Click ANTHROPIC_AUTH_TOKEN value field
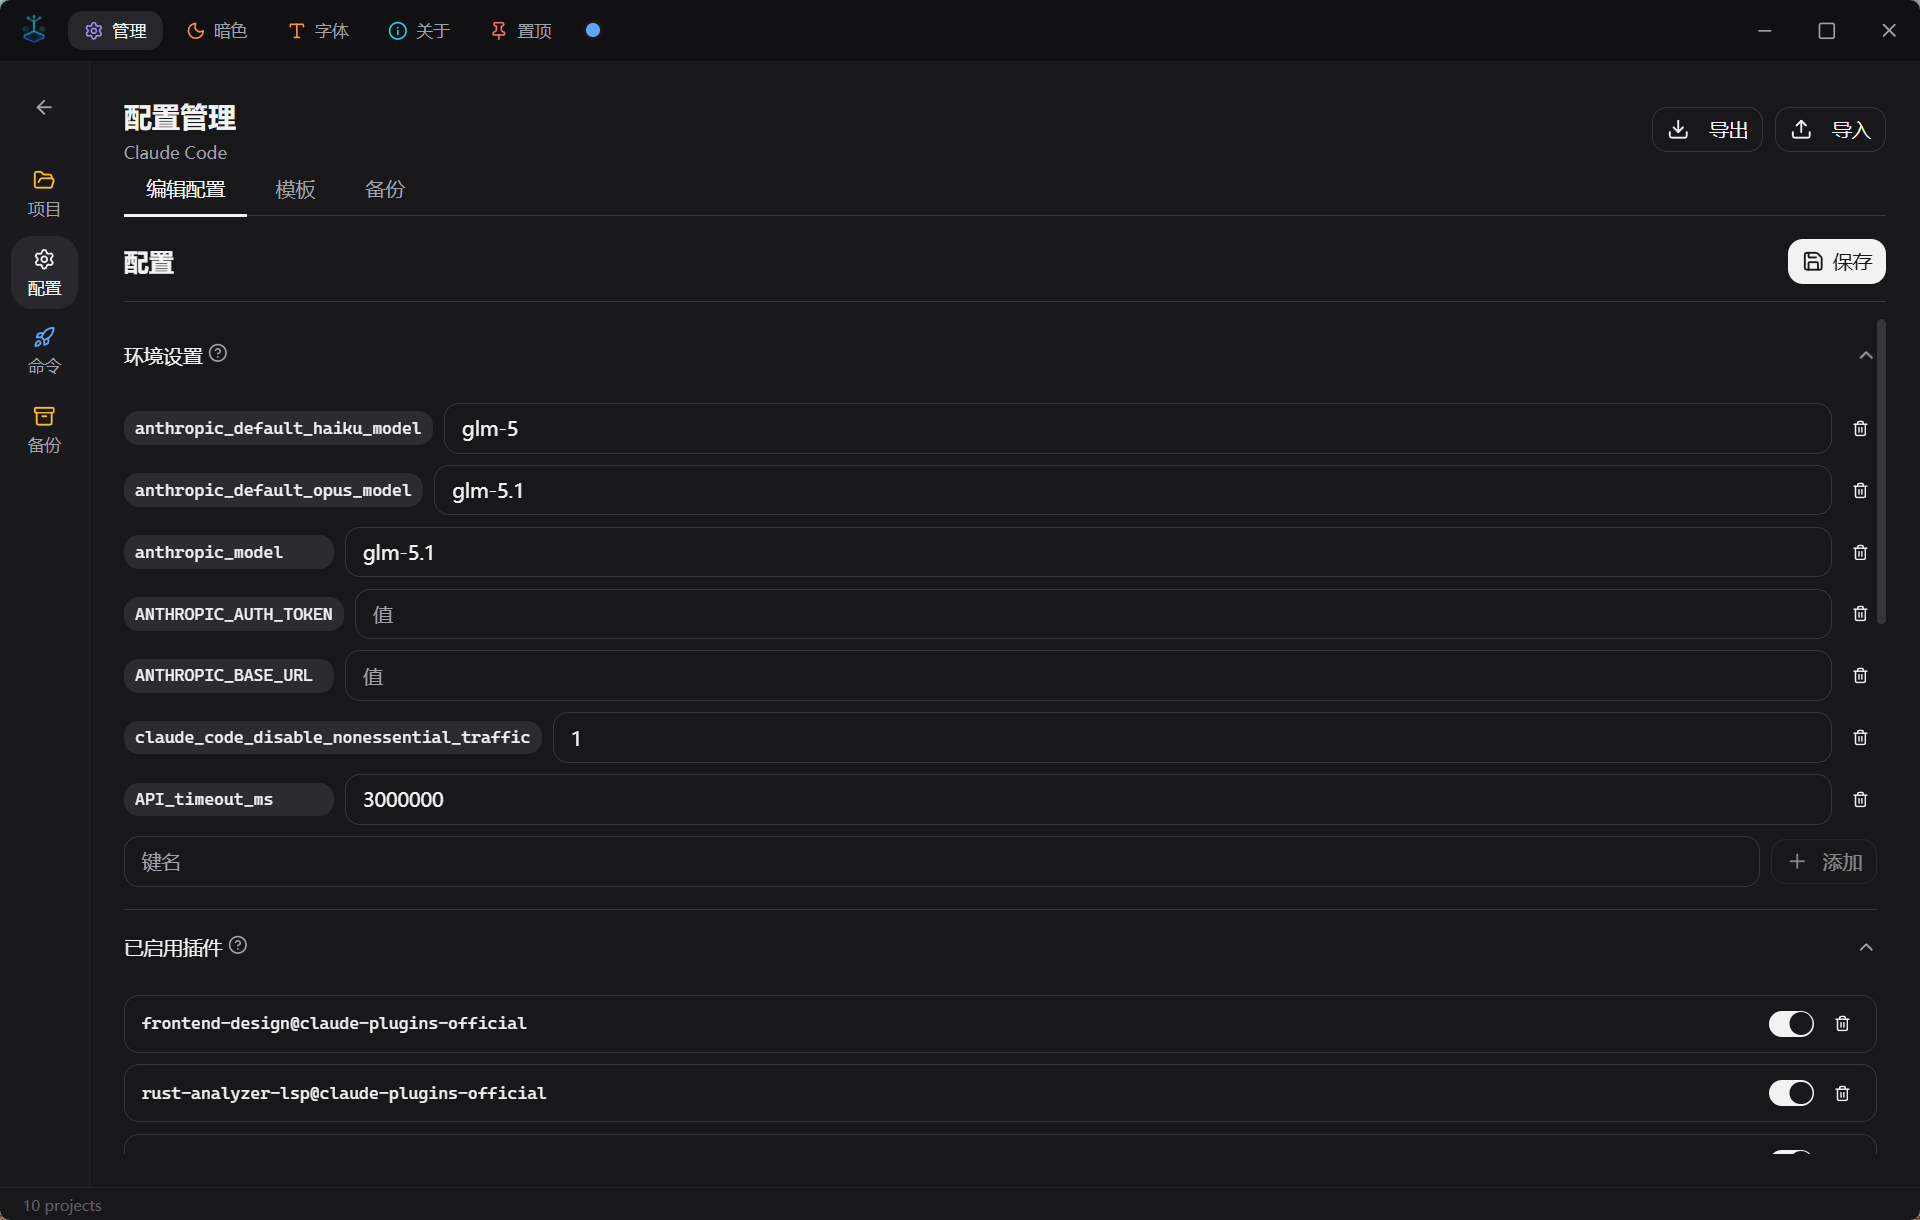1920x1220 pixels. 1093,614
